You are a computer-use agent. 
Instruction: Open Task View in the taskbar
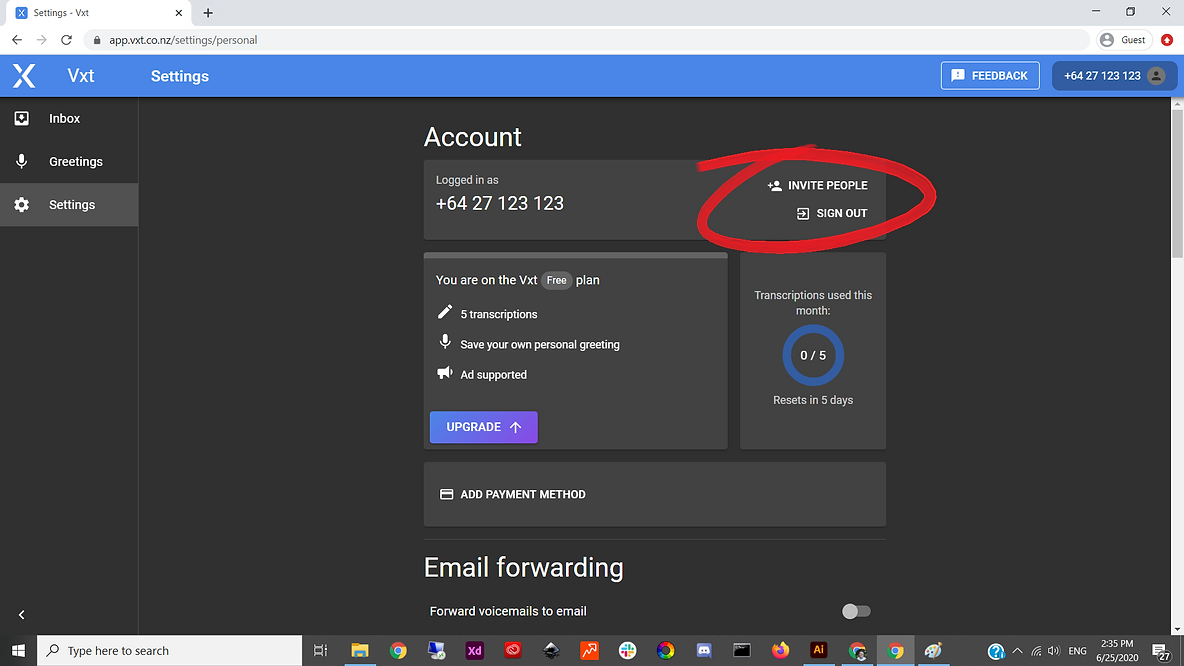tap(321, 650)
